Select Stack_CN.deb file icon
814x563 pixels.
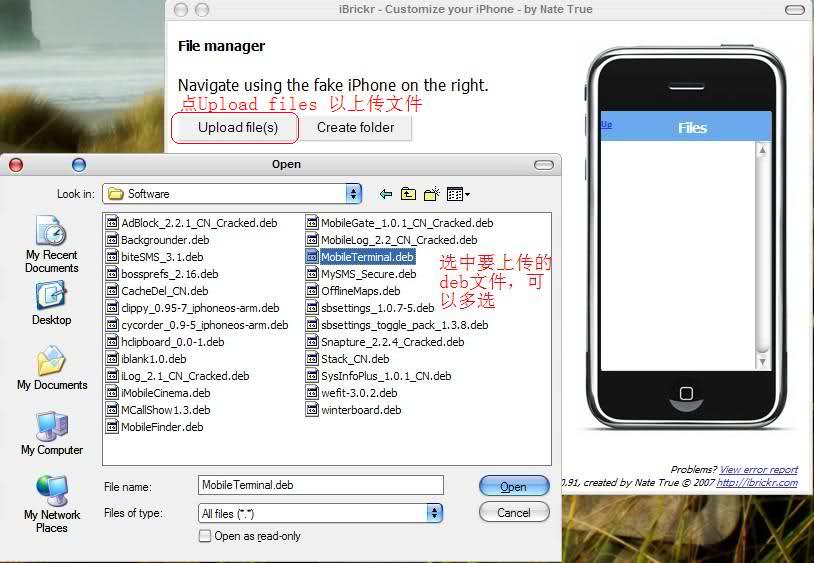(312, 359)
